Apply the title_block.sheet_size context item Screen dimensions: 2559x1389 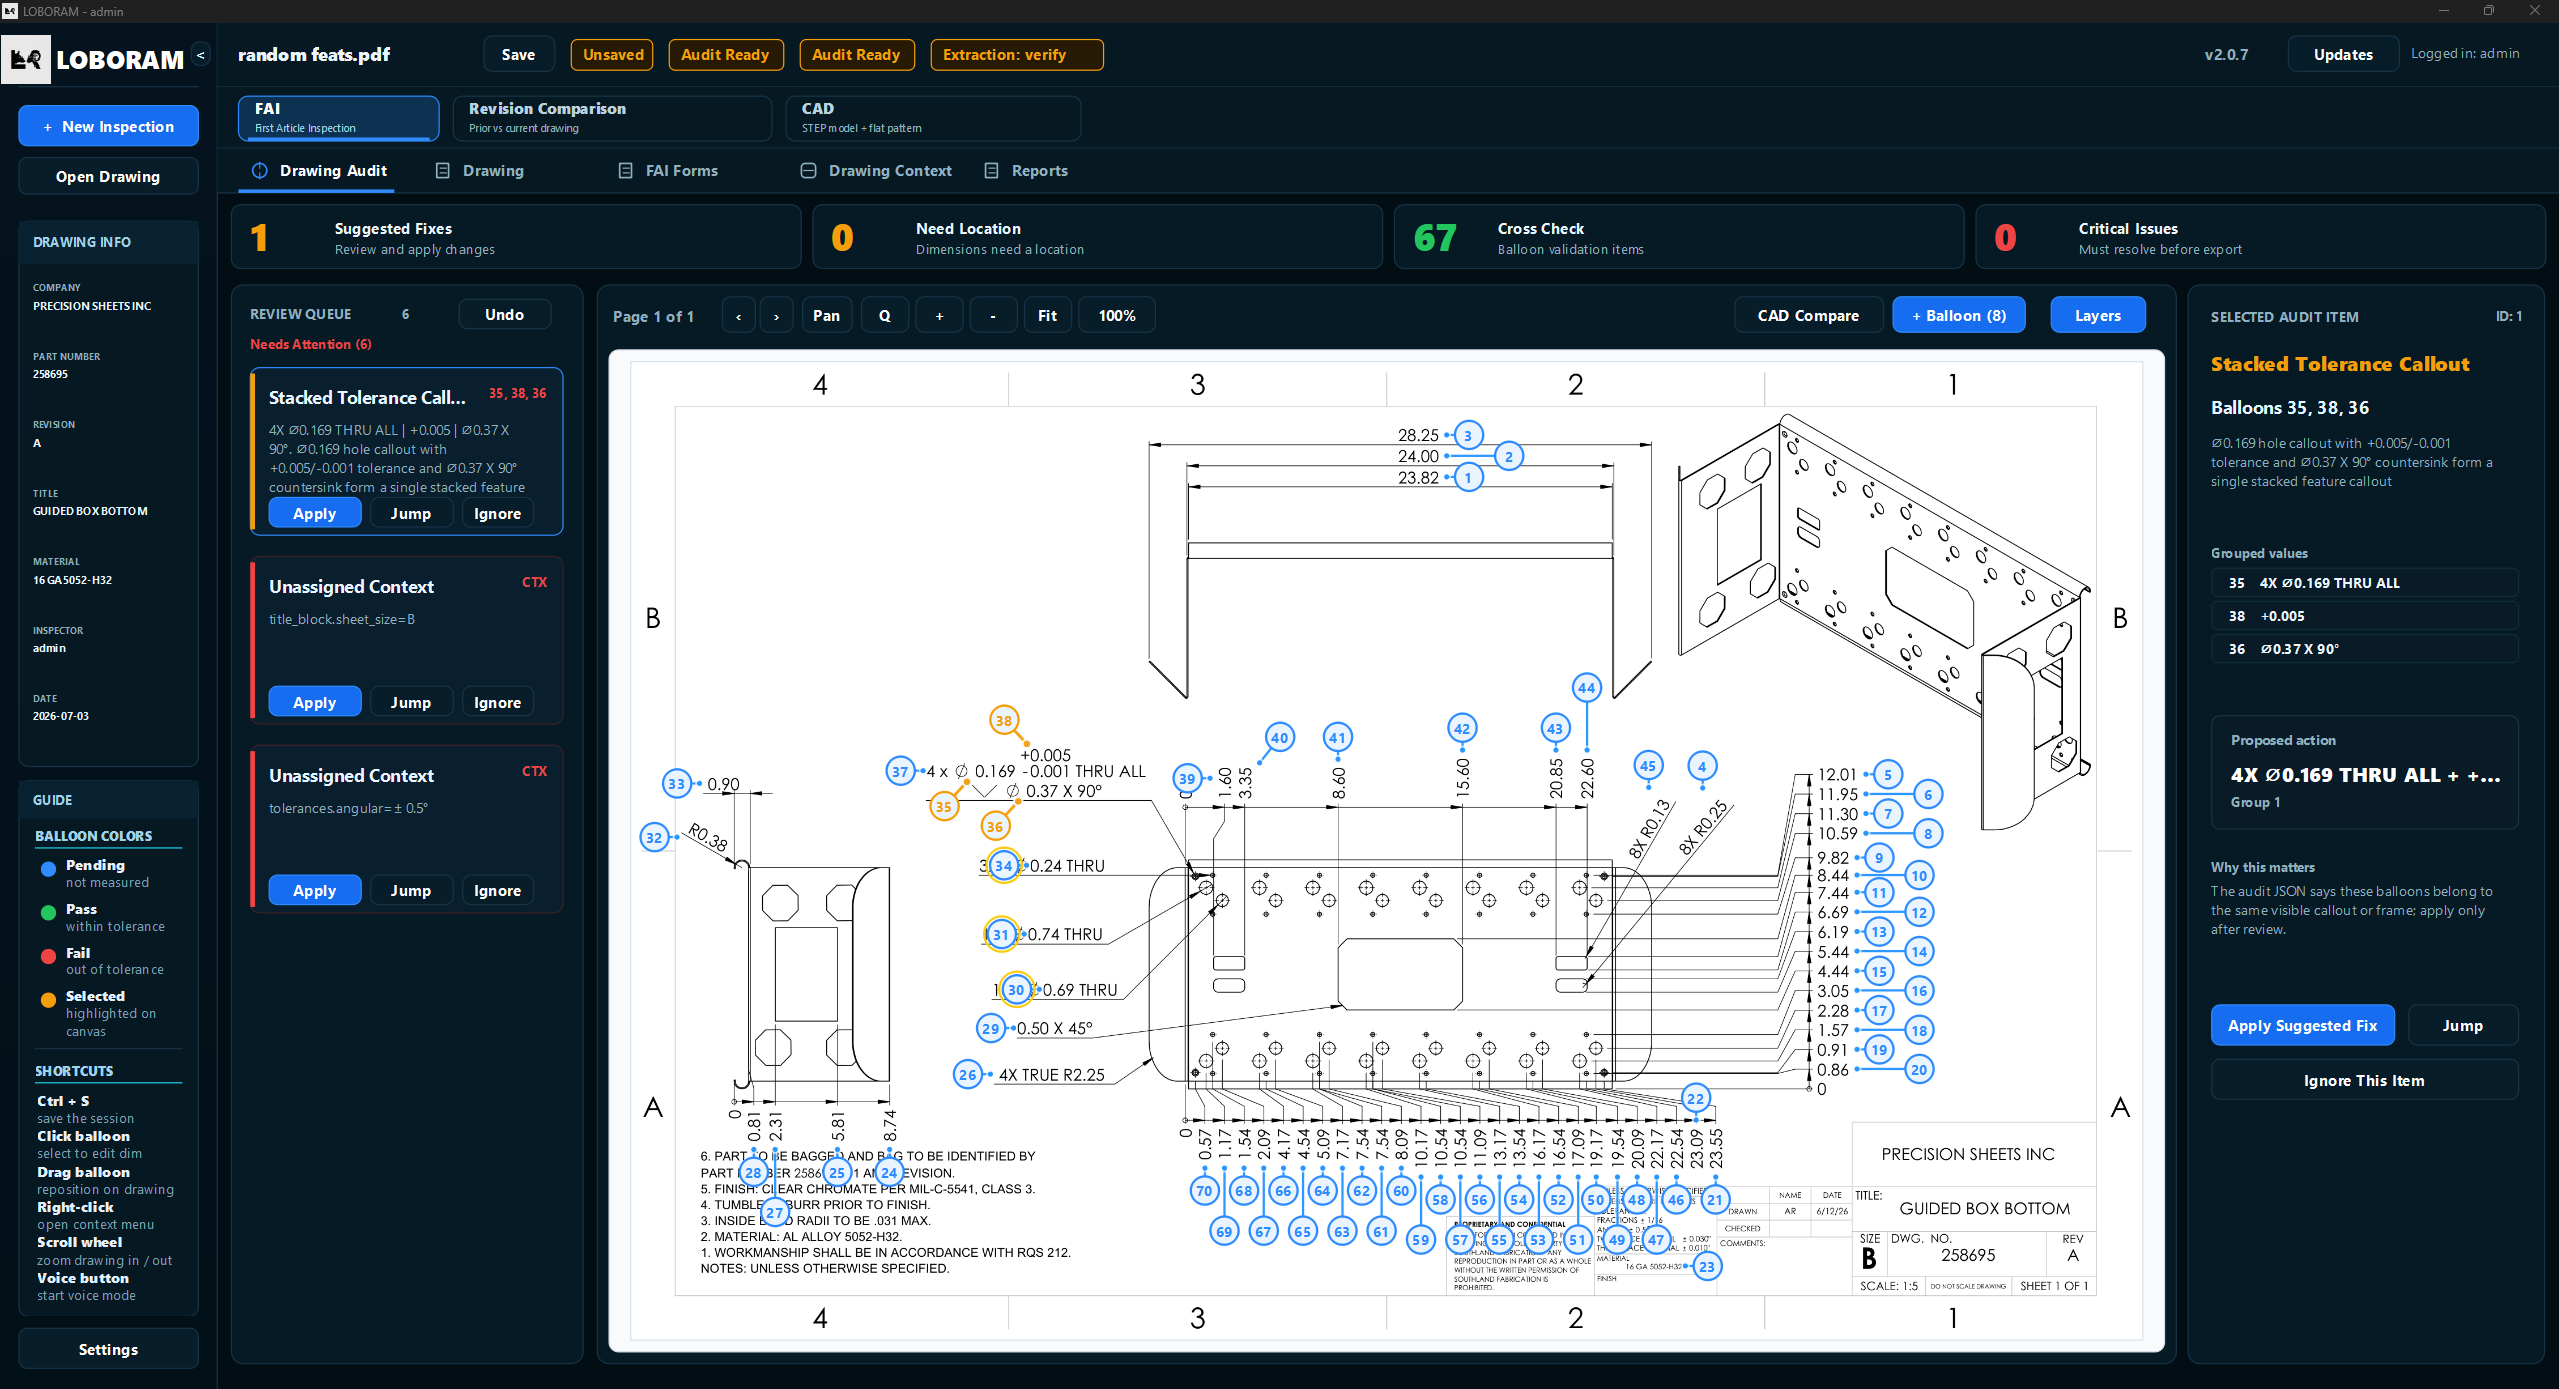coord(315,703)
